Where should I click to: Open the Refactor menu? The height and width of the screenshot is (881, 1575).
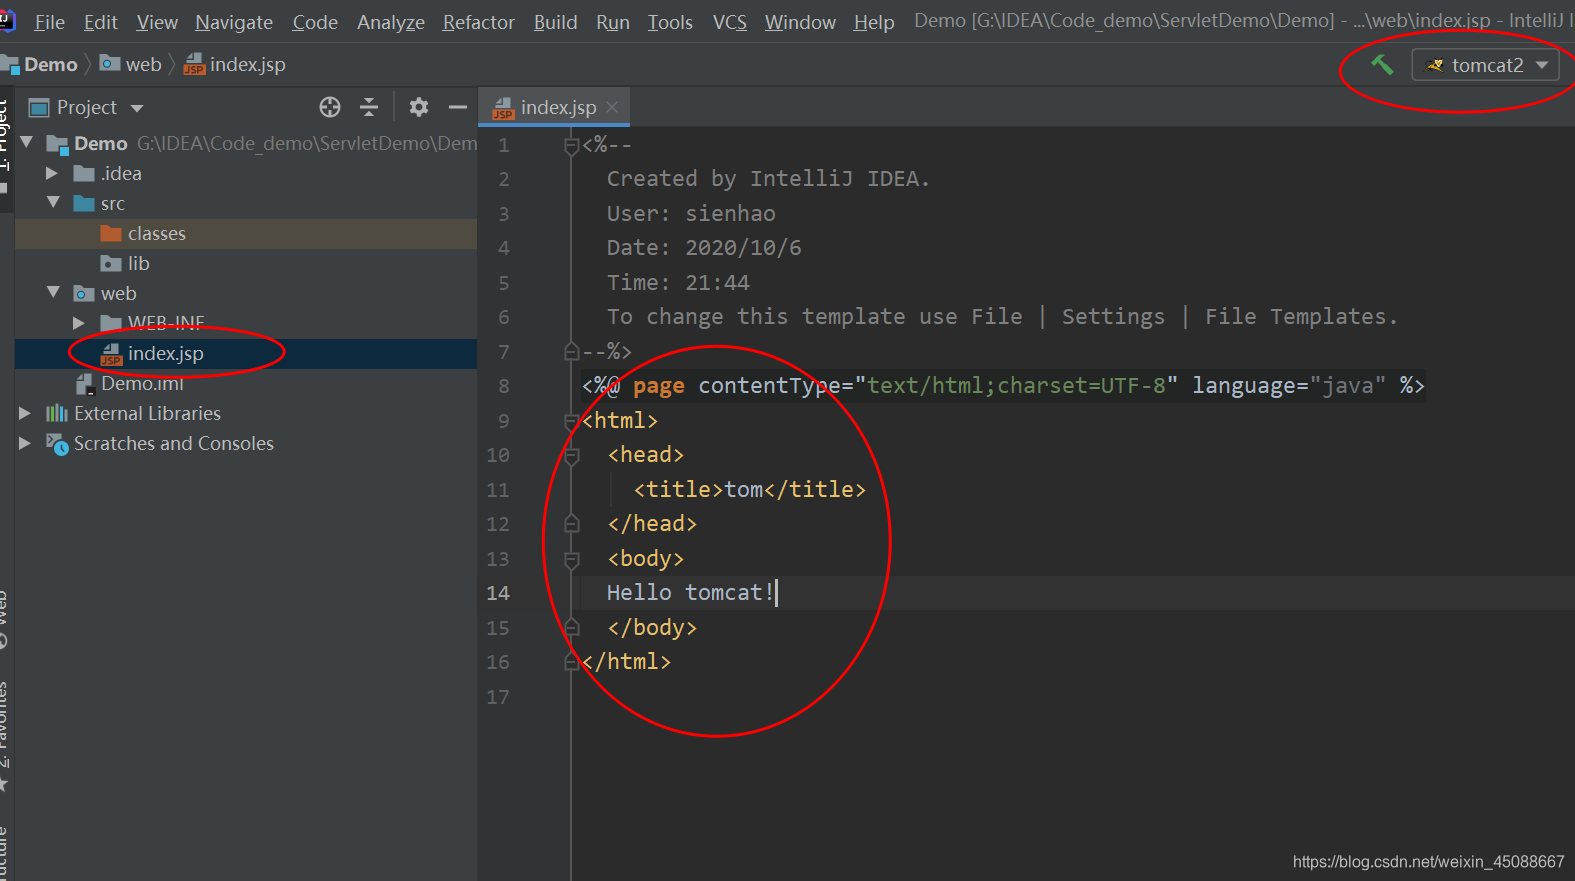coord(478,22)
